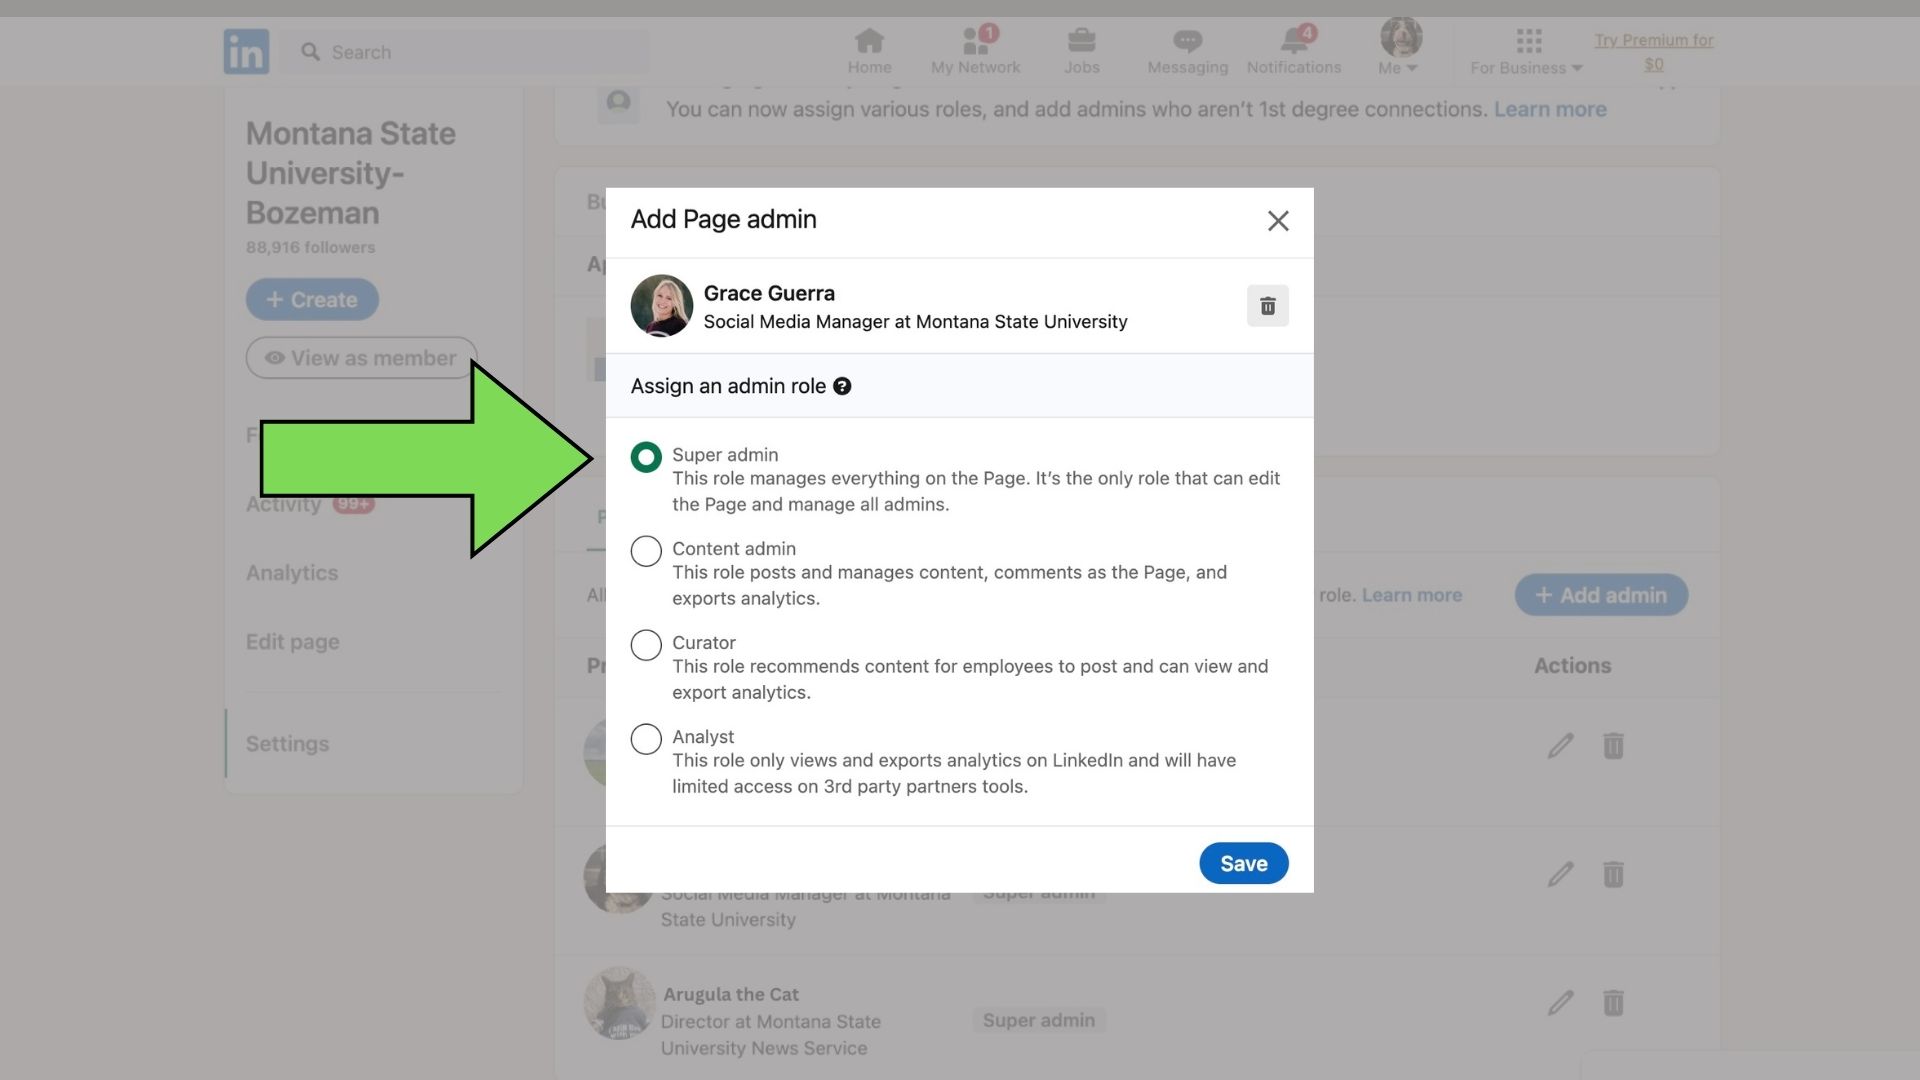Open the Notifications bell icon
Screen dimensions: 1920x1080
[1293, 51]
